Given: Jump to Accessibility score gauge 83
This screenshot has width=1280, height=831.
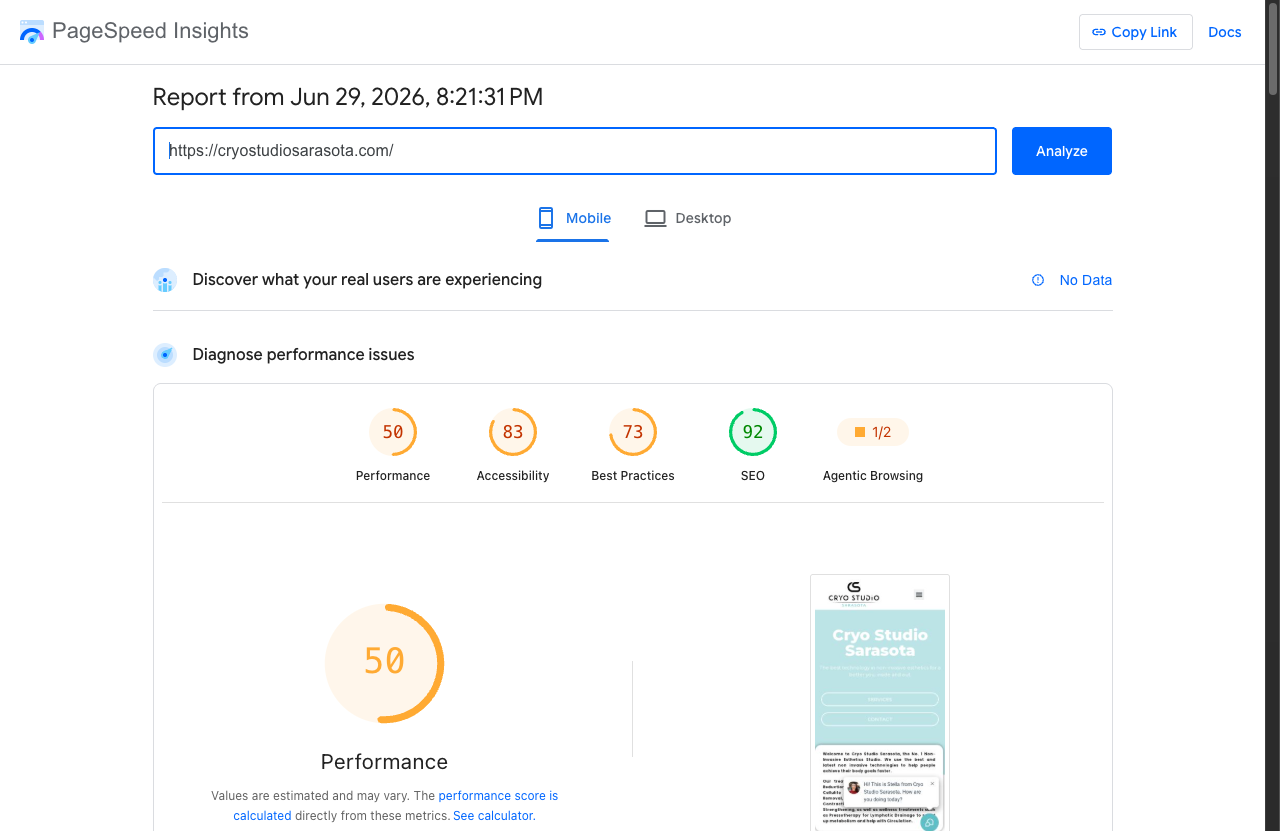Looking at the screenshot, I should tap(513, 432).
